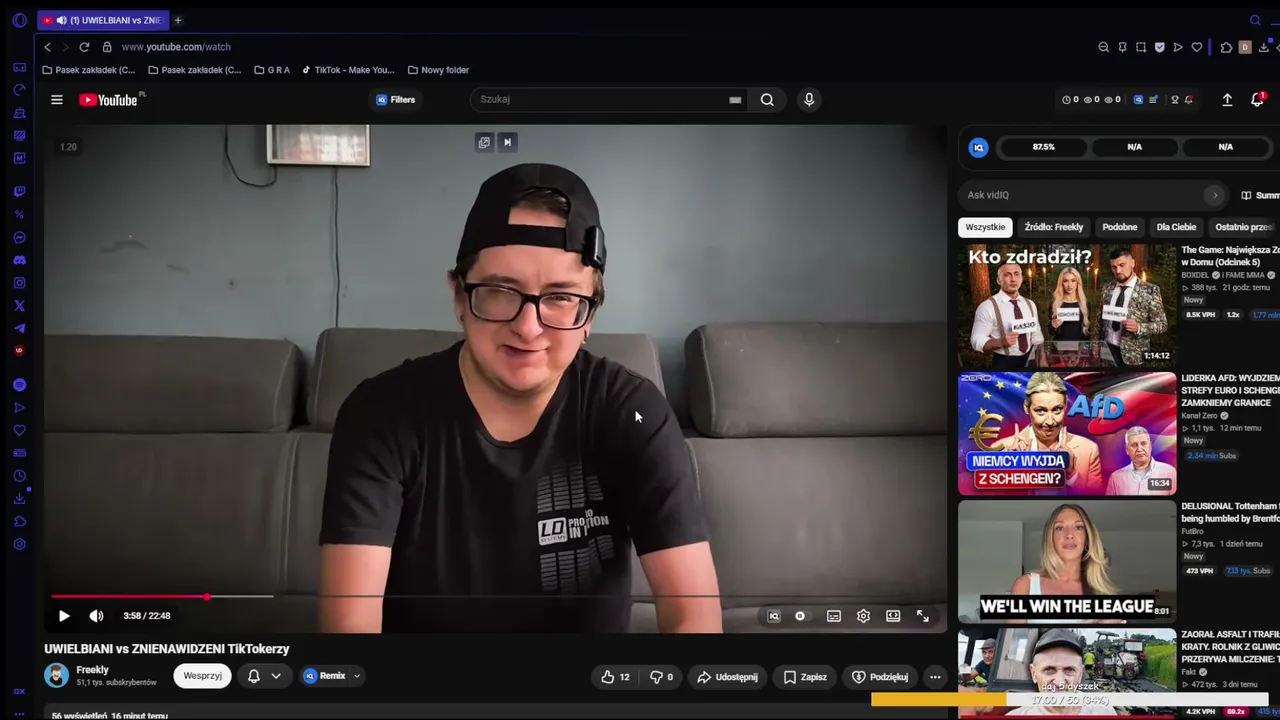Enter fullscreen mode
Image resolution: width=1280 pixels, height=720 pixels.
point(923,616)
